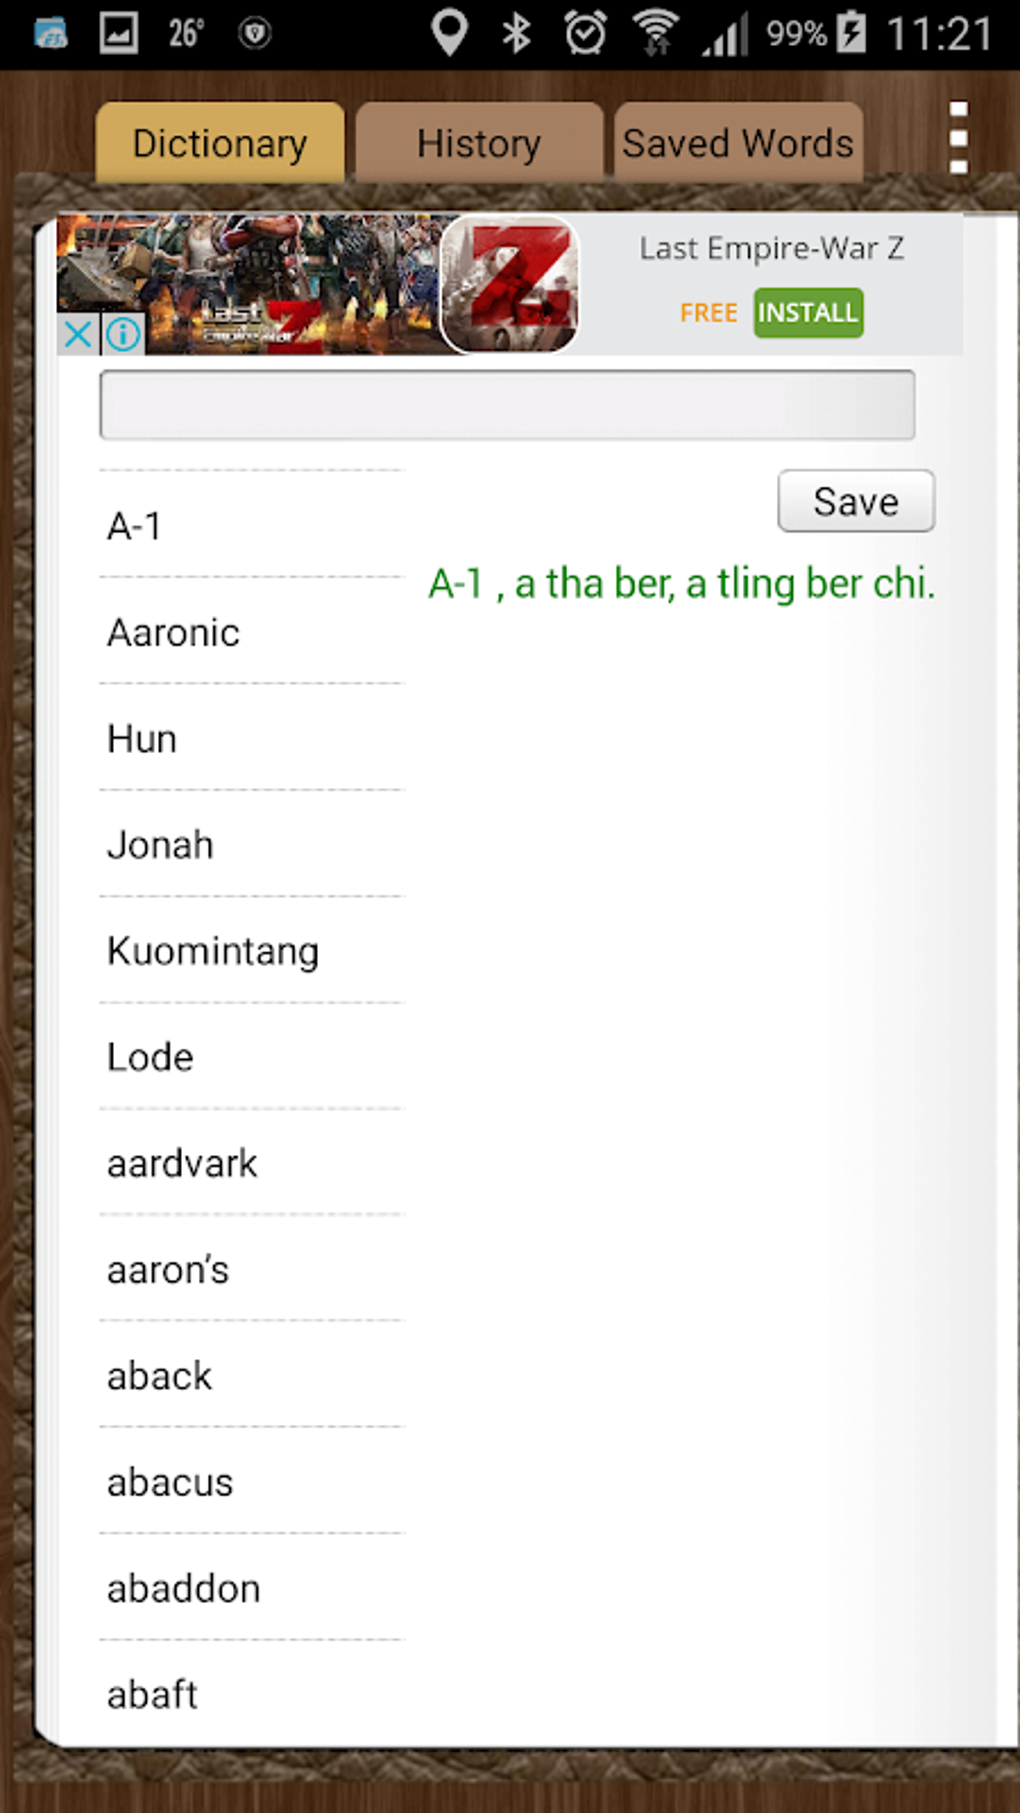Select the word aardvark from the list
The image size is (1020, 1813).
tap(180, 1162)
